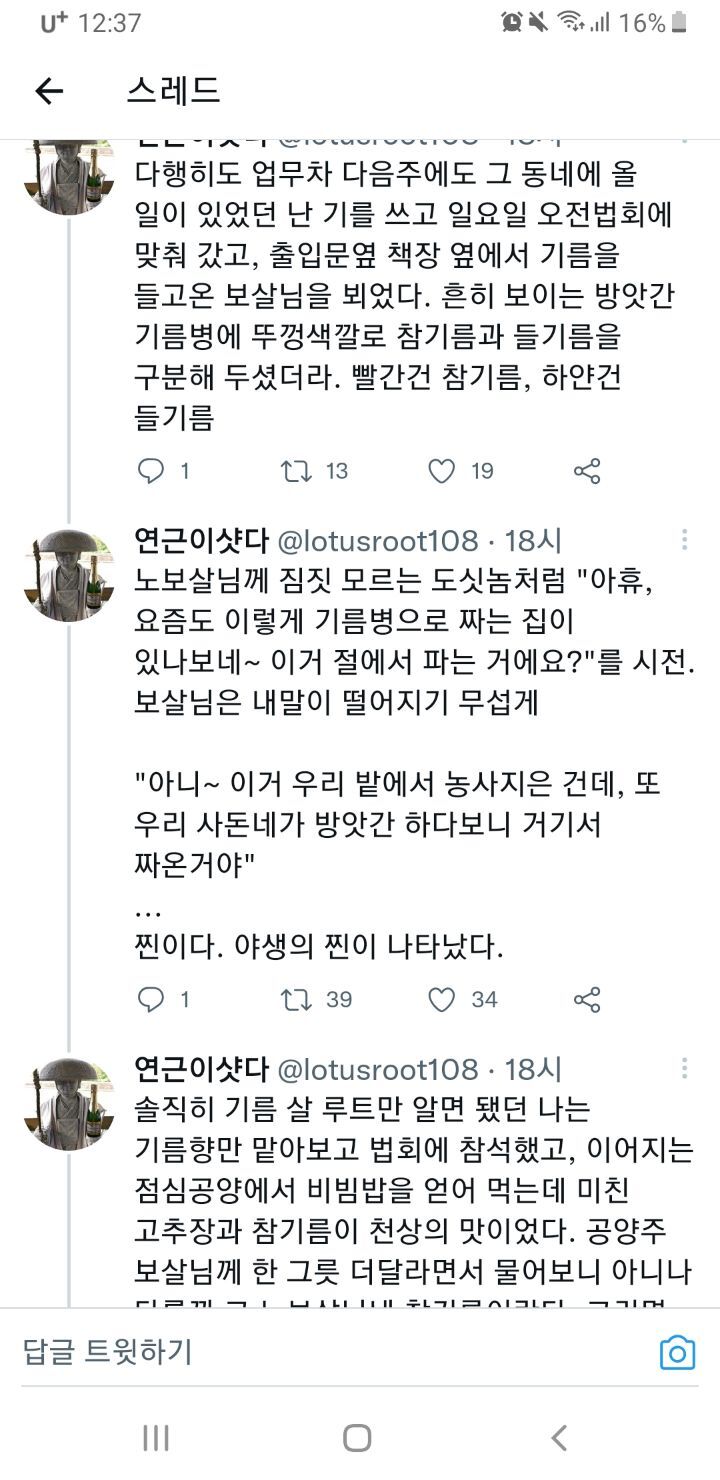Open 연근이샷다 profile name on the 솔직히 기름 tweet
The width and height of the screenshot is (720, 1480).
[x=201, y=1069]
